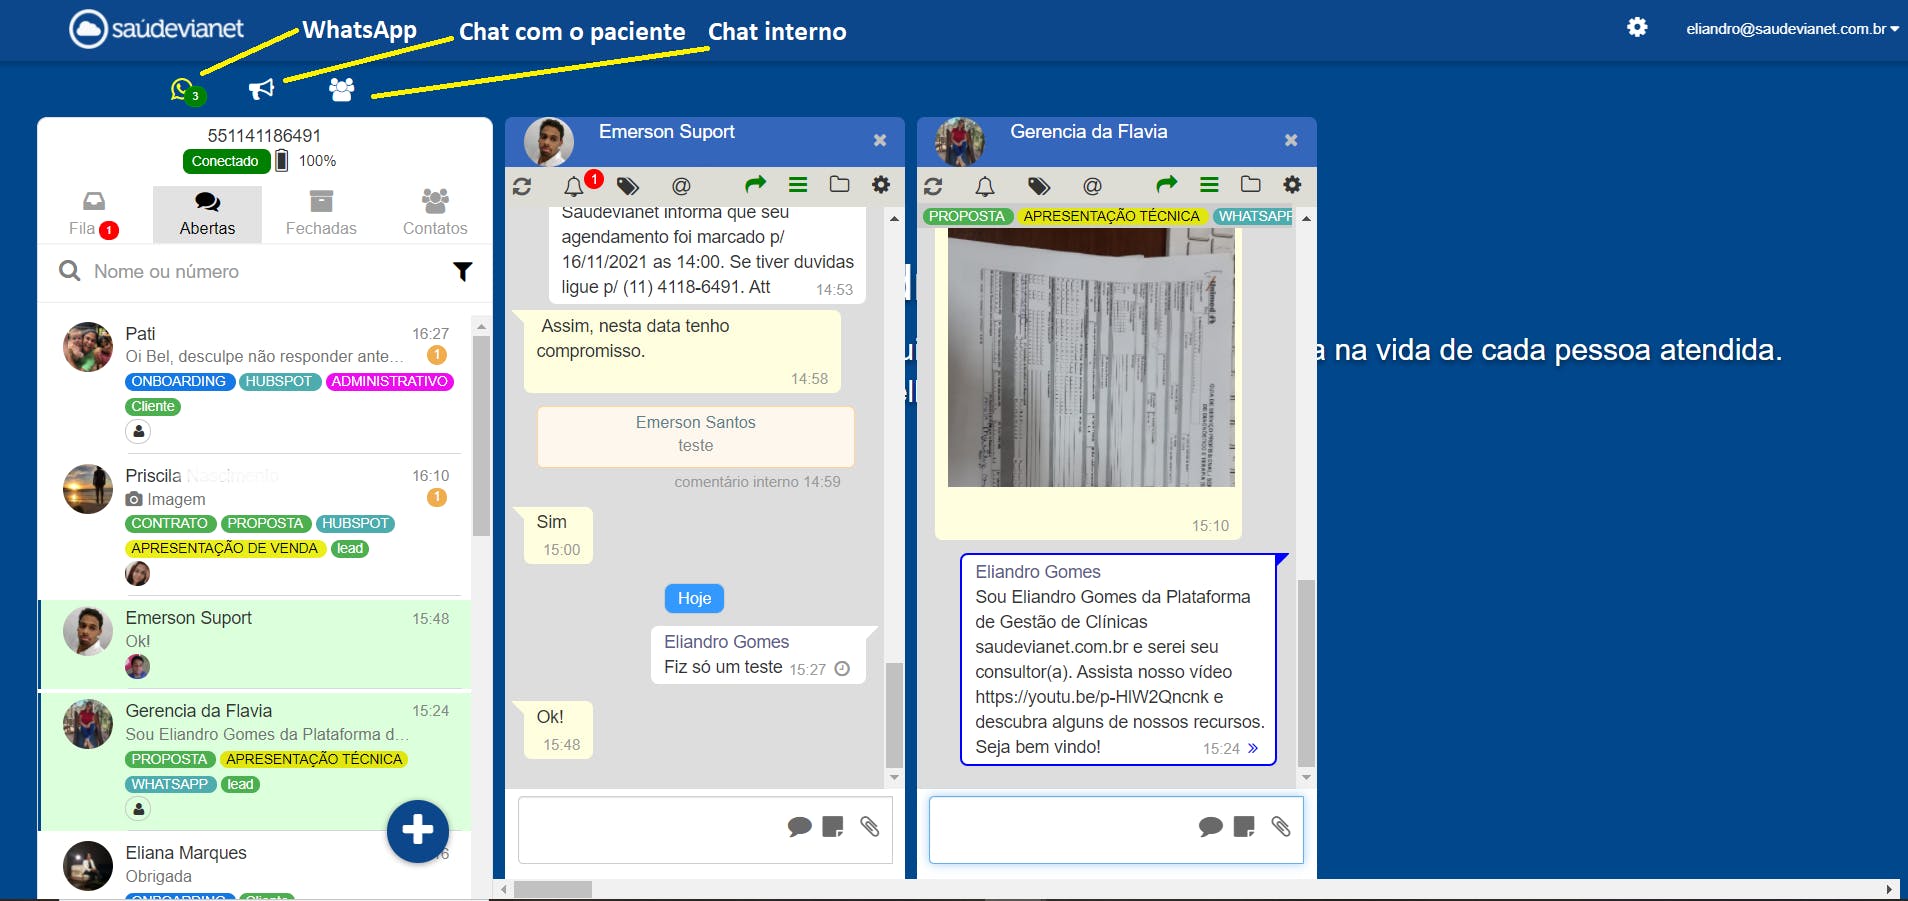Transfer the Emerson Suport chat with green arrow
1908x901 pixels.
pos(755,184)
